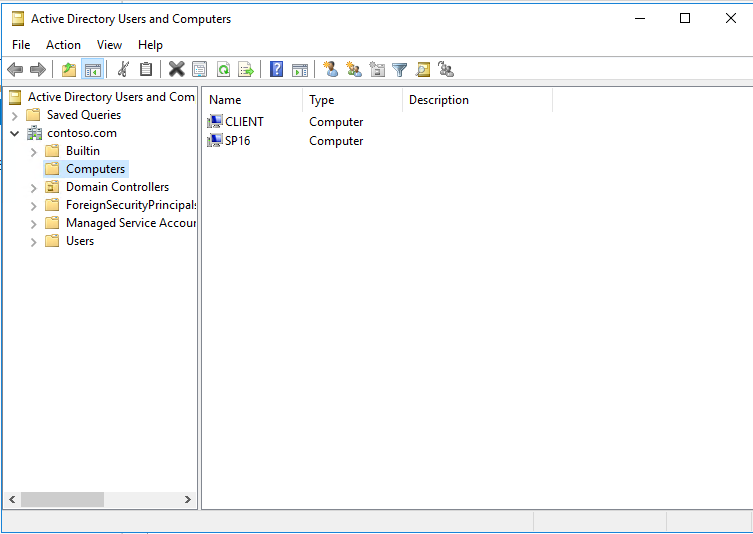Toggle Show/Hide Action Pane icon

300,70
